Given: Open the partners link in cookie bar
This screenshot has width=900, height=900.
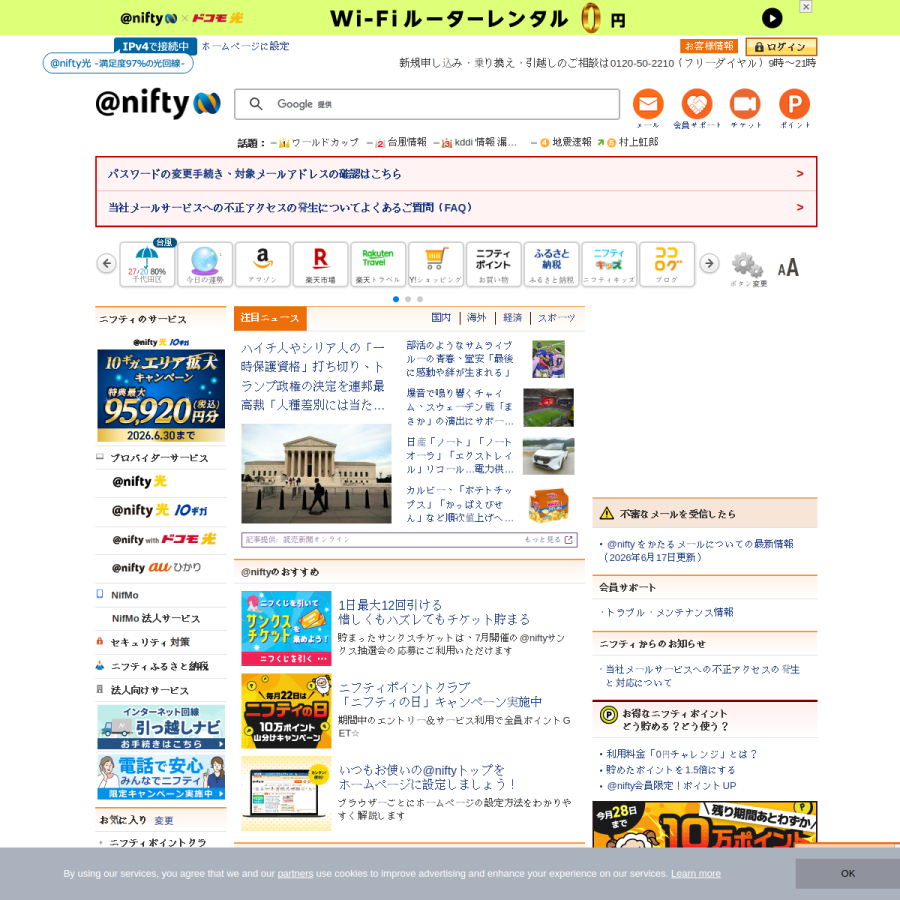Looking at the screenshot, I should [x=295, y=874].
